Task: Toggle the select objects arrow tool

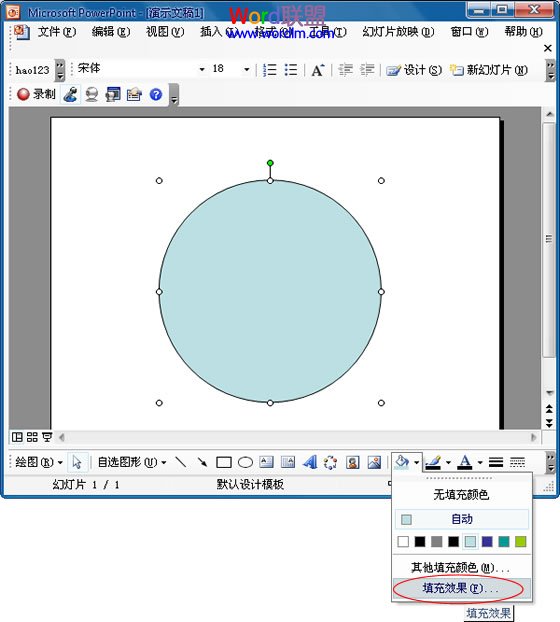Action: (x=77, y=462)
